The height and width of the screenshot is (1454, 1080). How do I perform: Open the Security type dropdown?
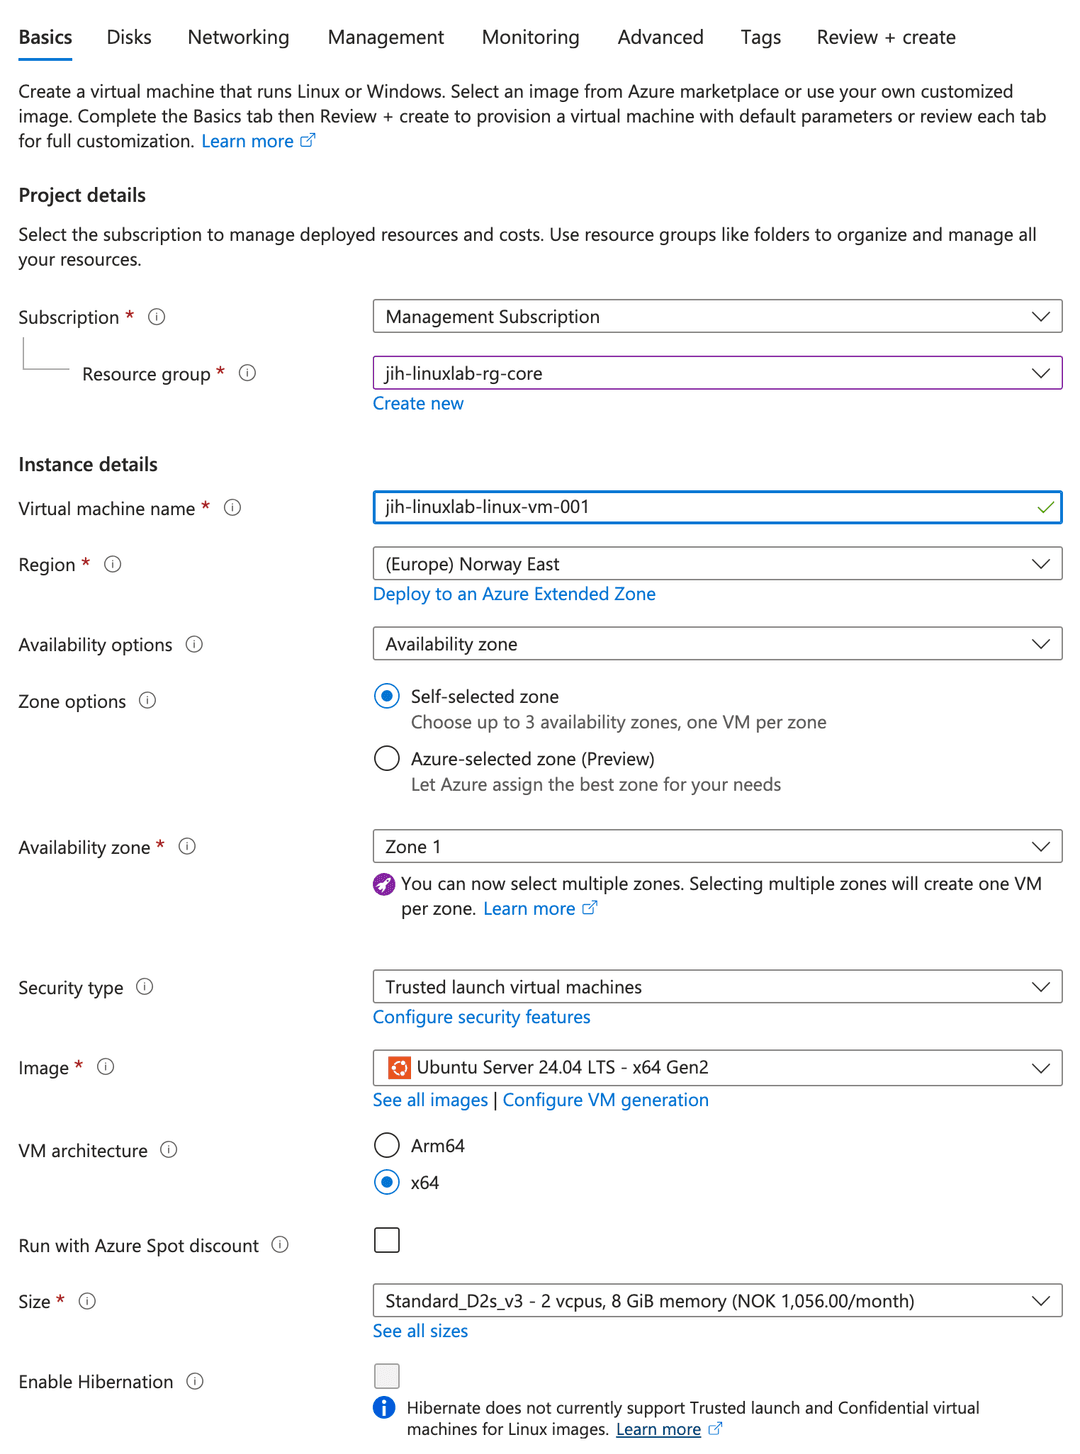716,987
